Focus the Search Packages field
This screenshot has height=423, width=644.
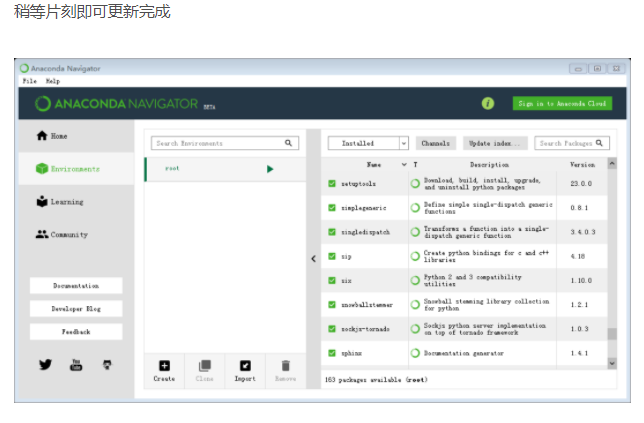[x=572, y=143]
